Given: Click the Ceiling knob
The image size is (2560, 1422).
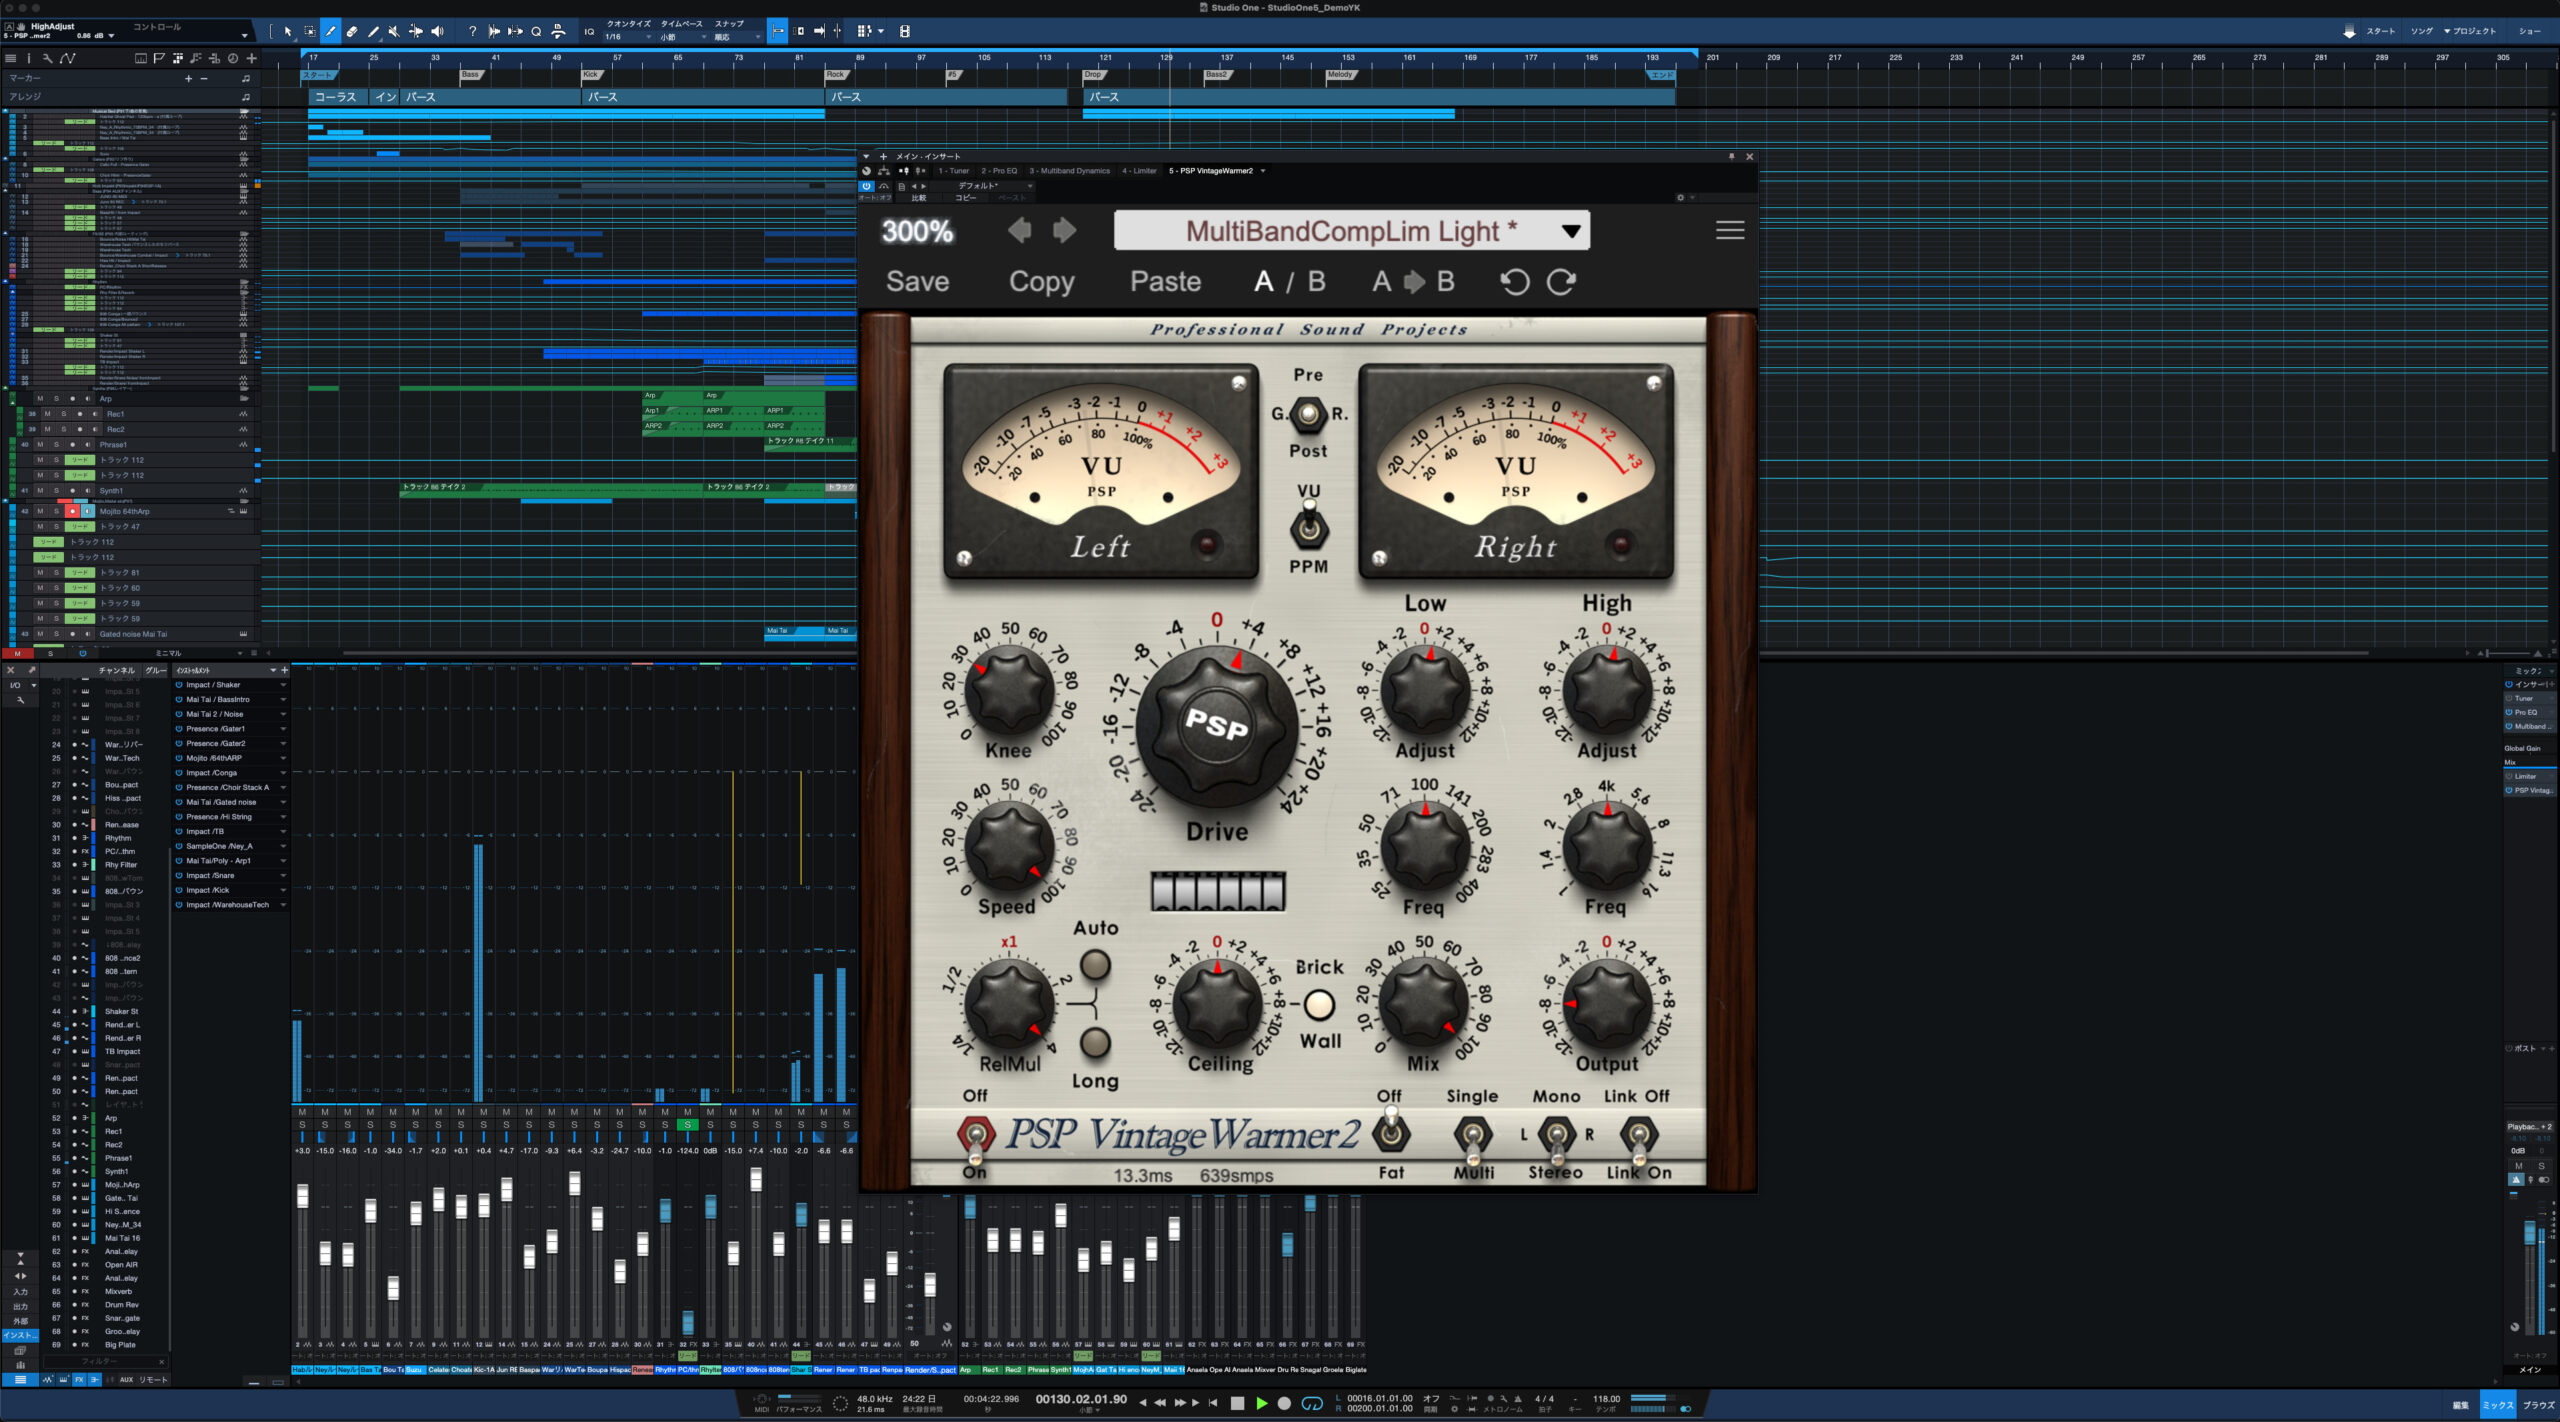Looking at the screenshot, I should tap(1217, 1004).
